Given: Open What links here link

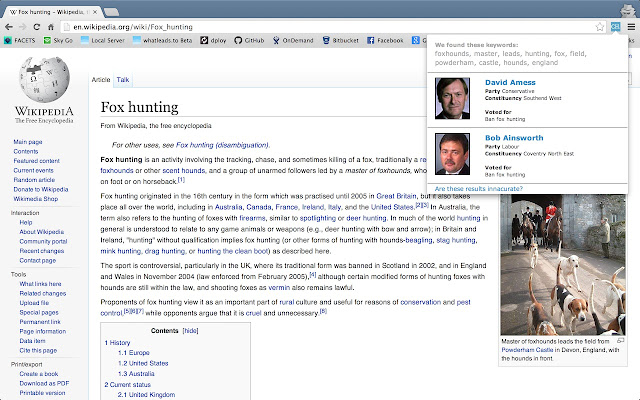Looking at the screenshot, I should 40,284.
